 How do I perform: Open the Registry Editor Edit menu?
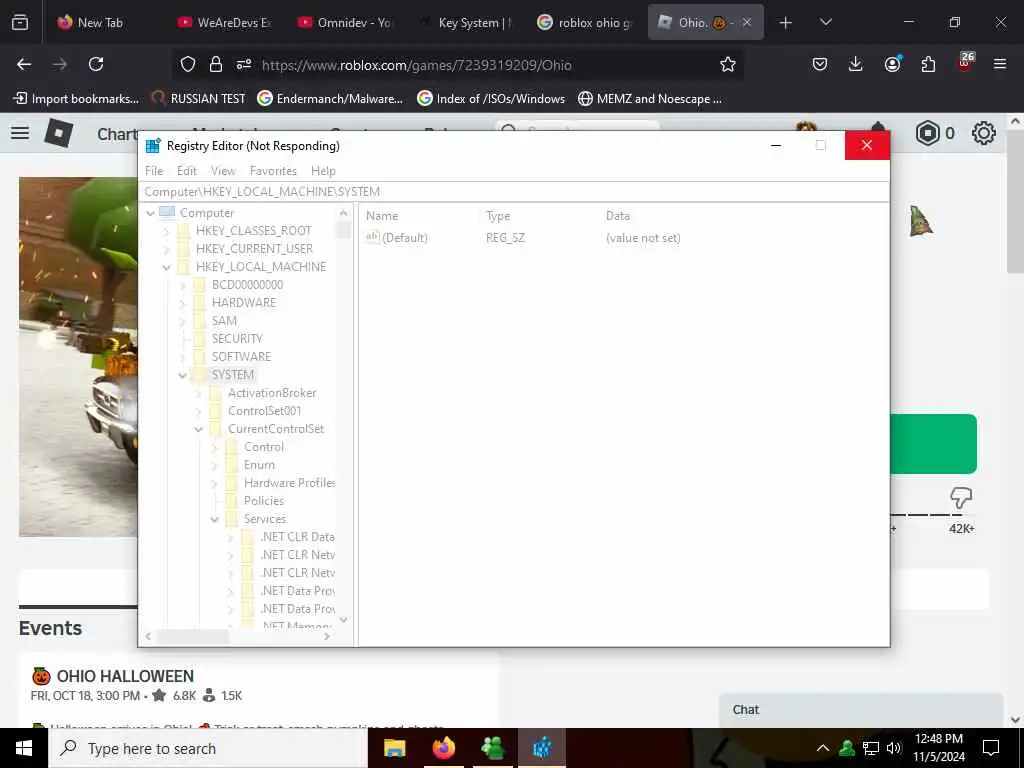pyautogui.click(x=187, y=170)
